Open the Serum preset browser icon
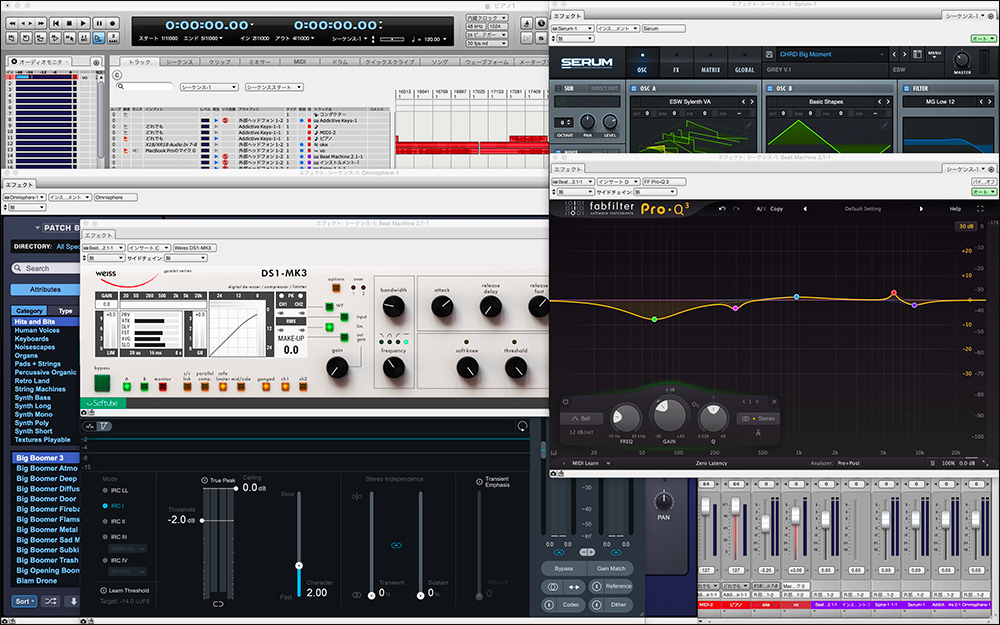1000x625 pixels. (918, 55)
